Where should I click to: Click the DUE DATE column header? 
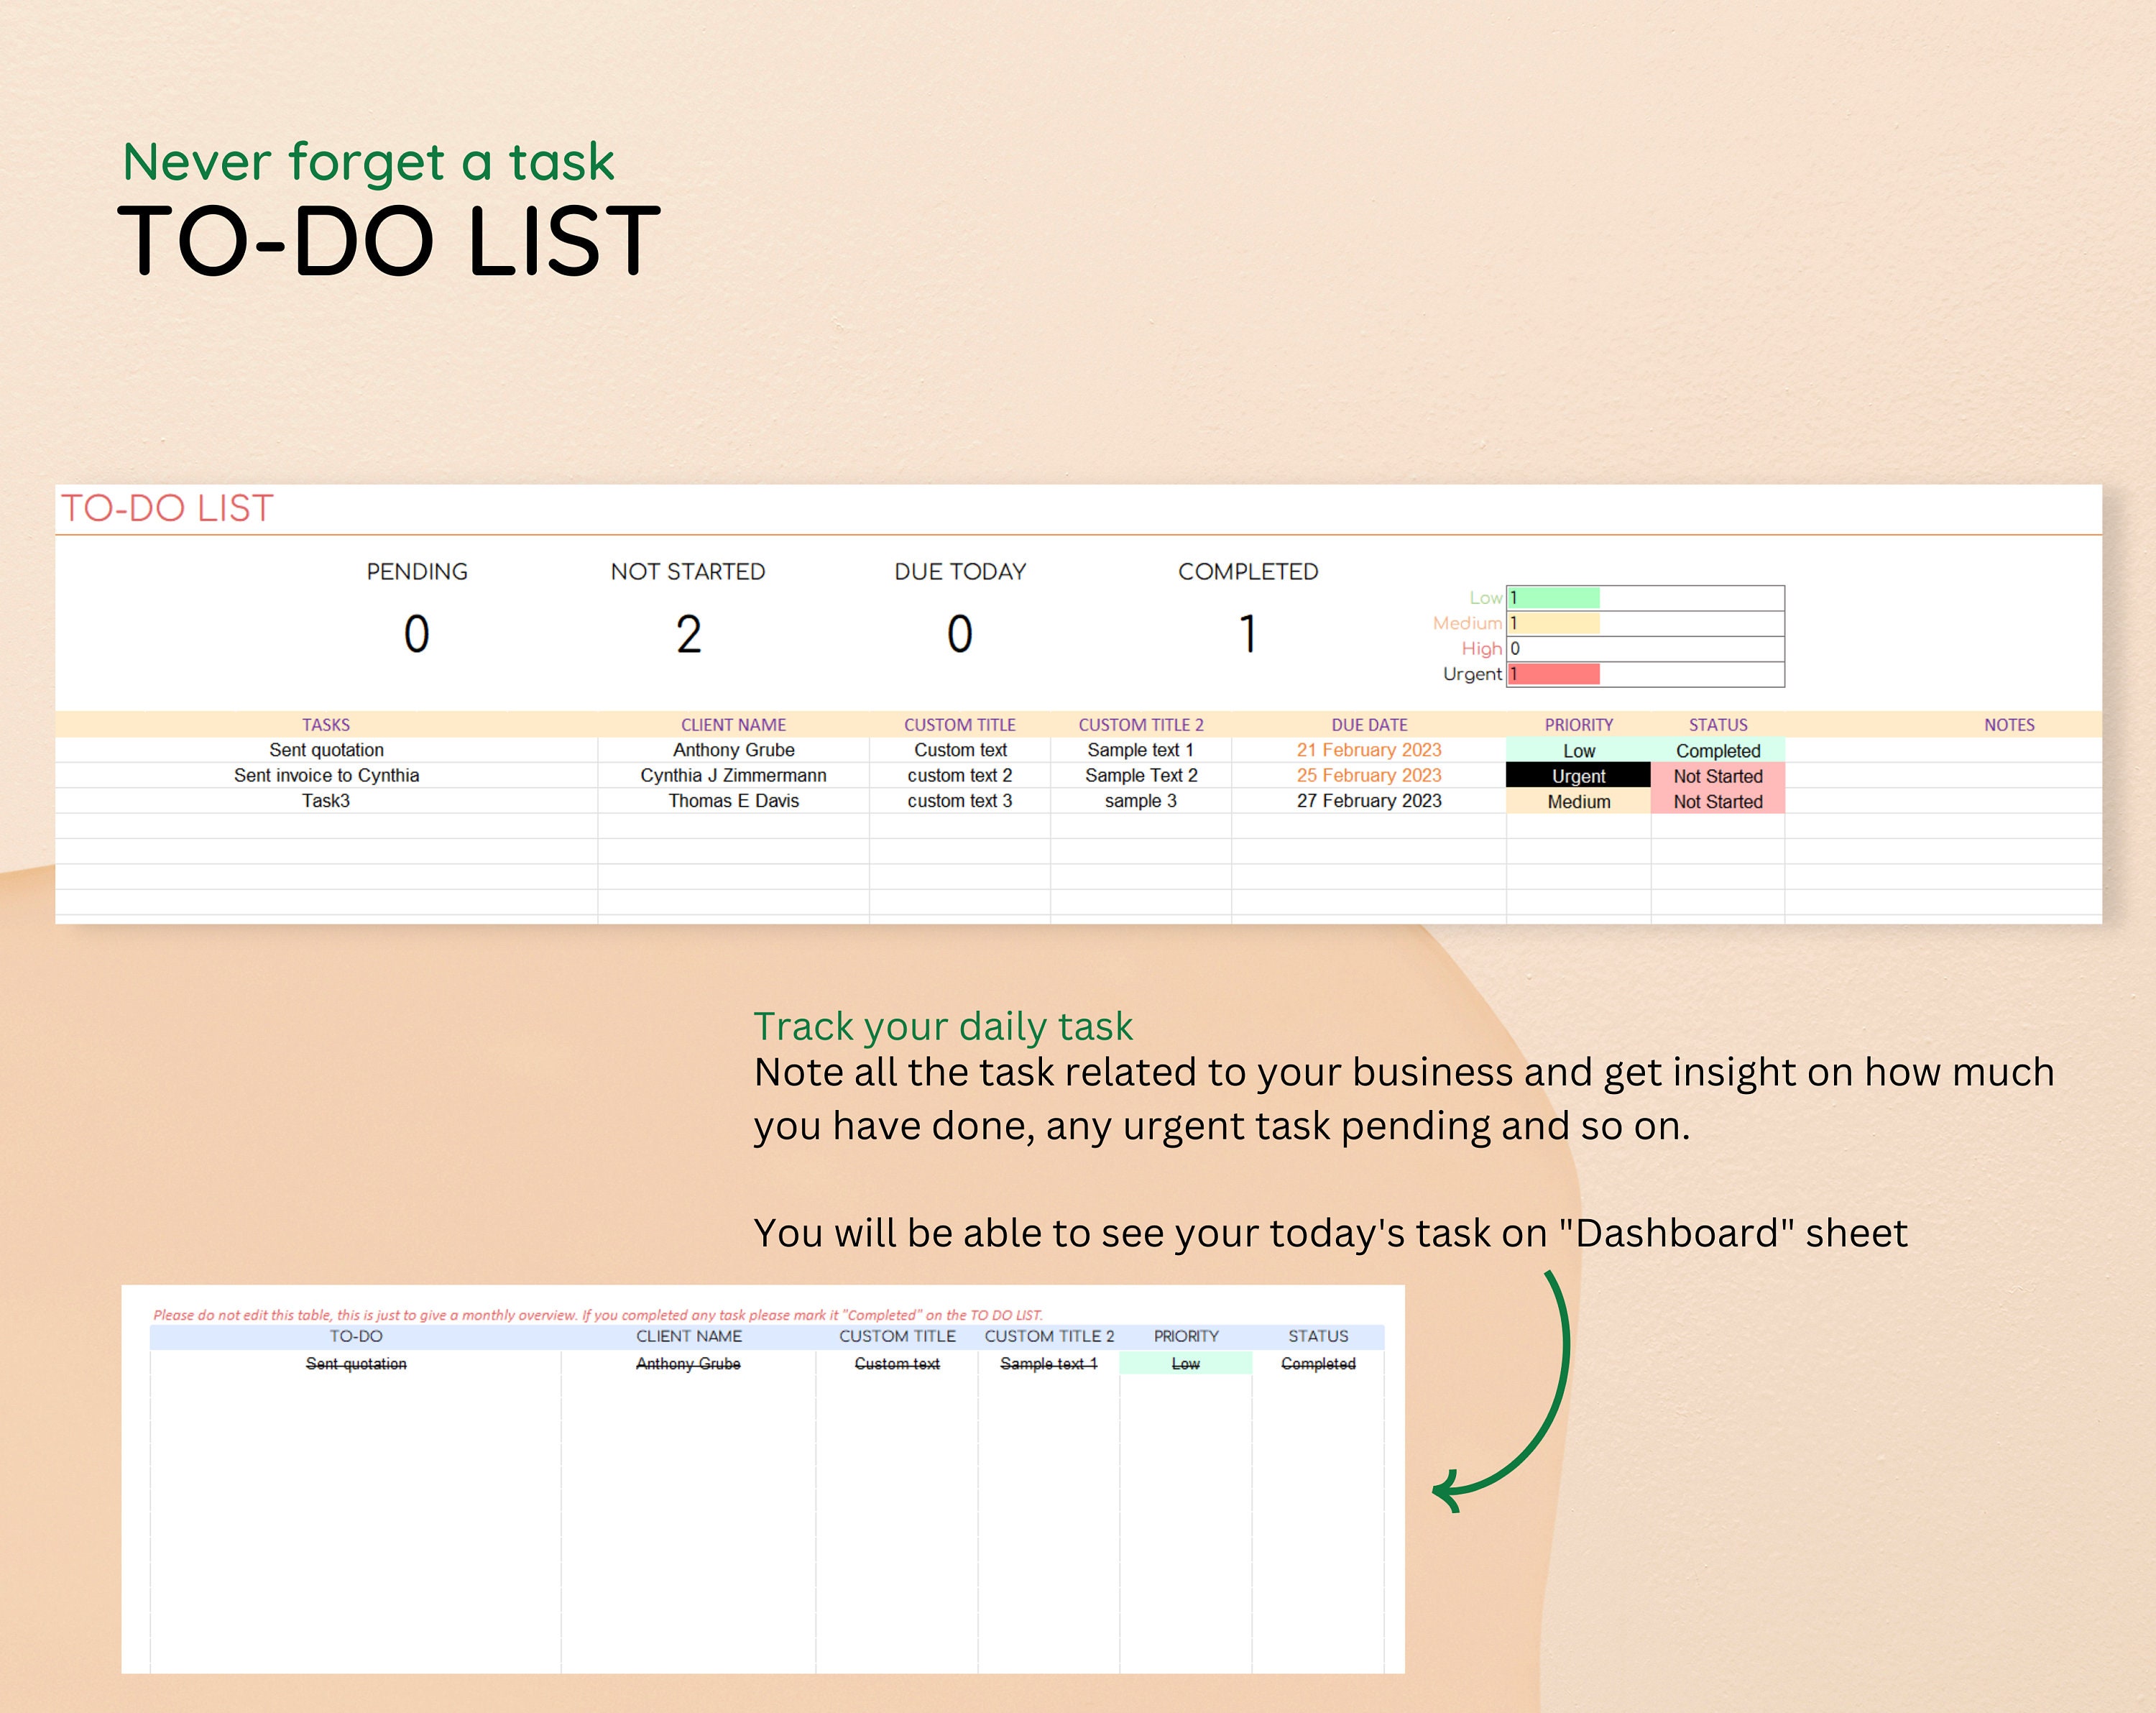pyautogui.click(x=1369, y=725)
